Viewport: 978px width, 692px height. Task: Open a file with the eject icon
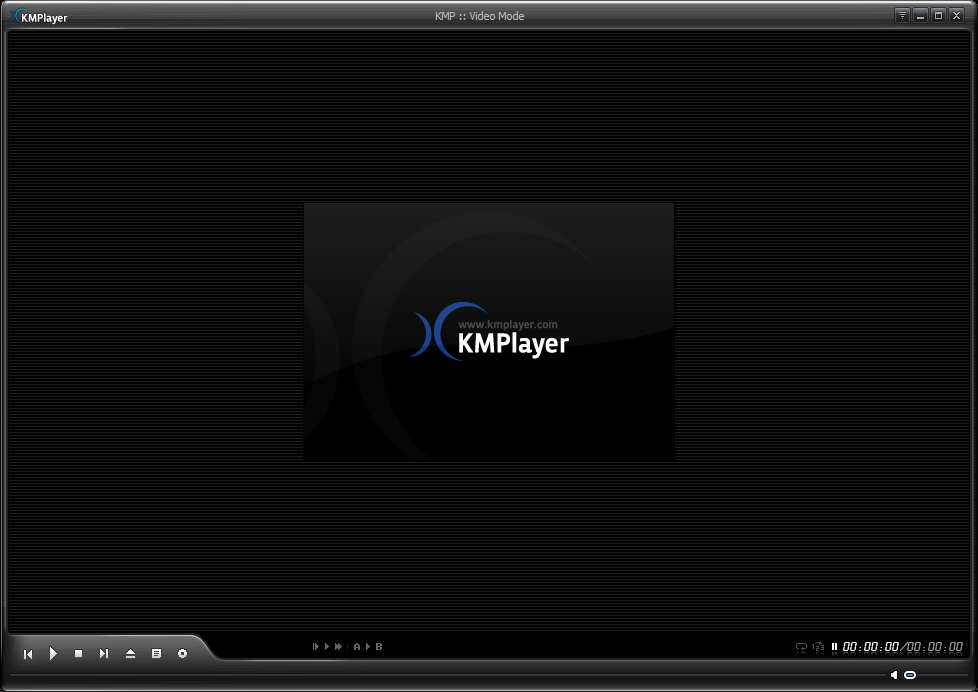(x=130, y=654)
